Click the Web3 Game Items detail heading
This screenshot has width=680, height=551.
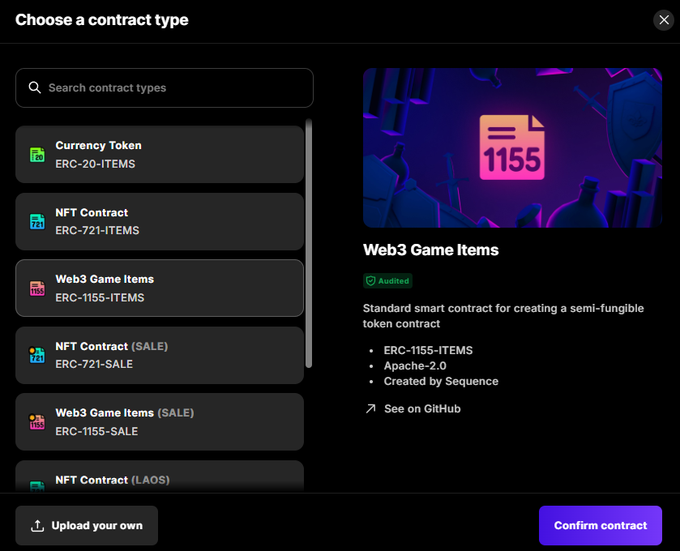pyautogui.click(x=431, y=250)
